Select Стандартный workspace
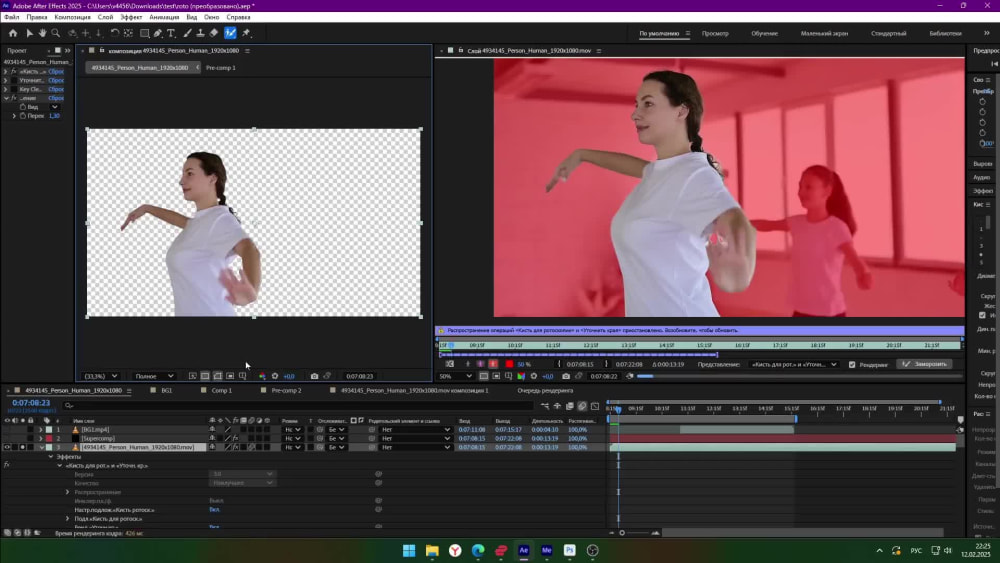Viewport: 1000px width, 563px height. coord(888,33)
